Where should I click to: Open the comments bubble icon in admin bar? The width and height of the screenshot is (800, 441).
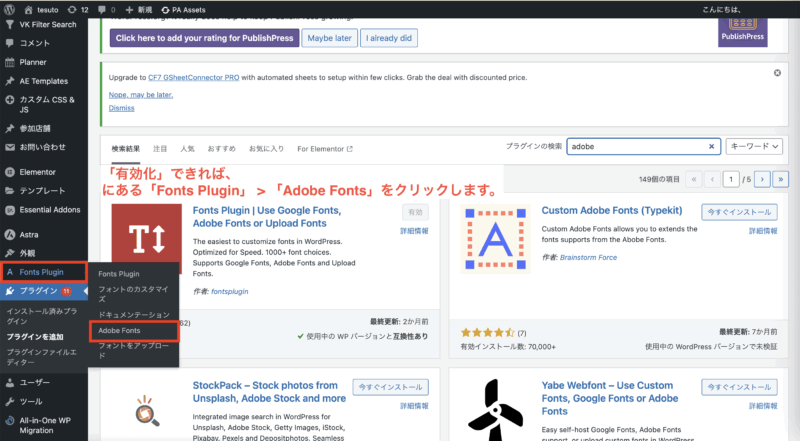click(102, 10)
